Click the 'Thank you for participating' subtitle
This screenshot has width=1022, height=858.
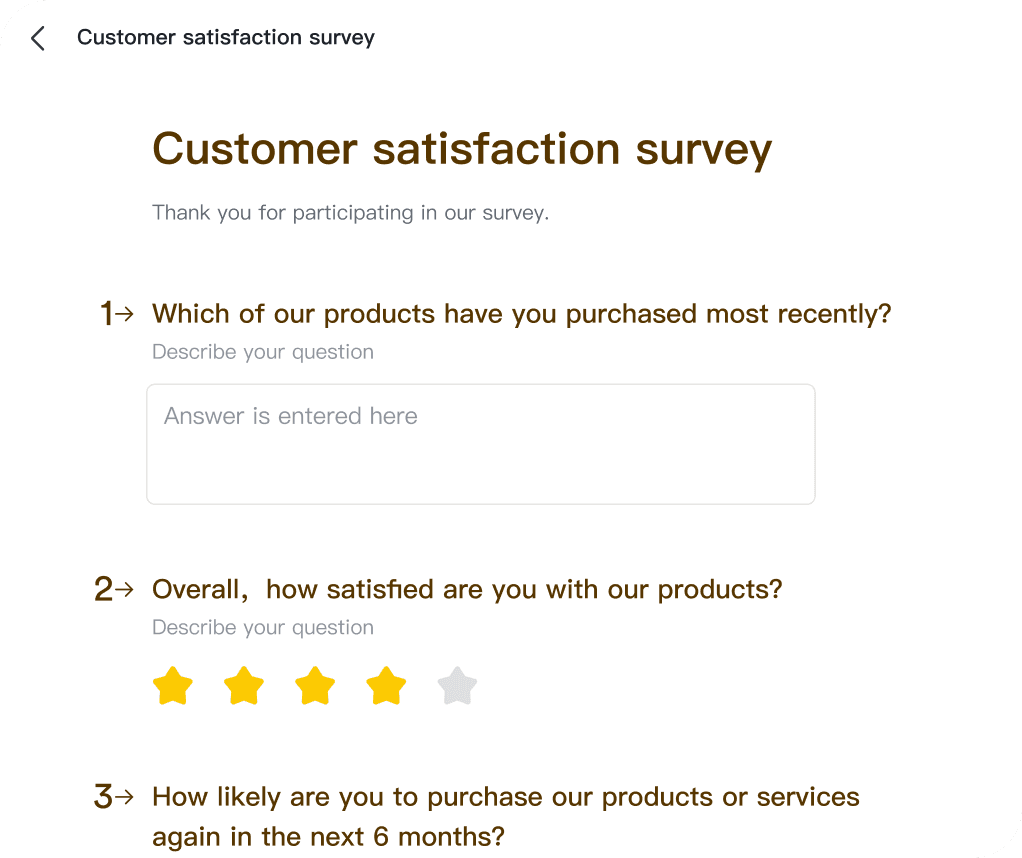(351, 213)
